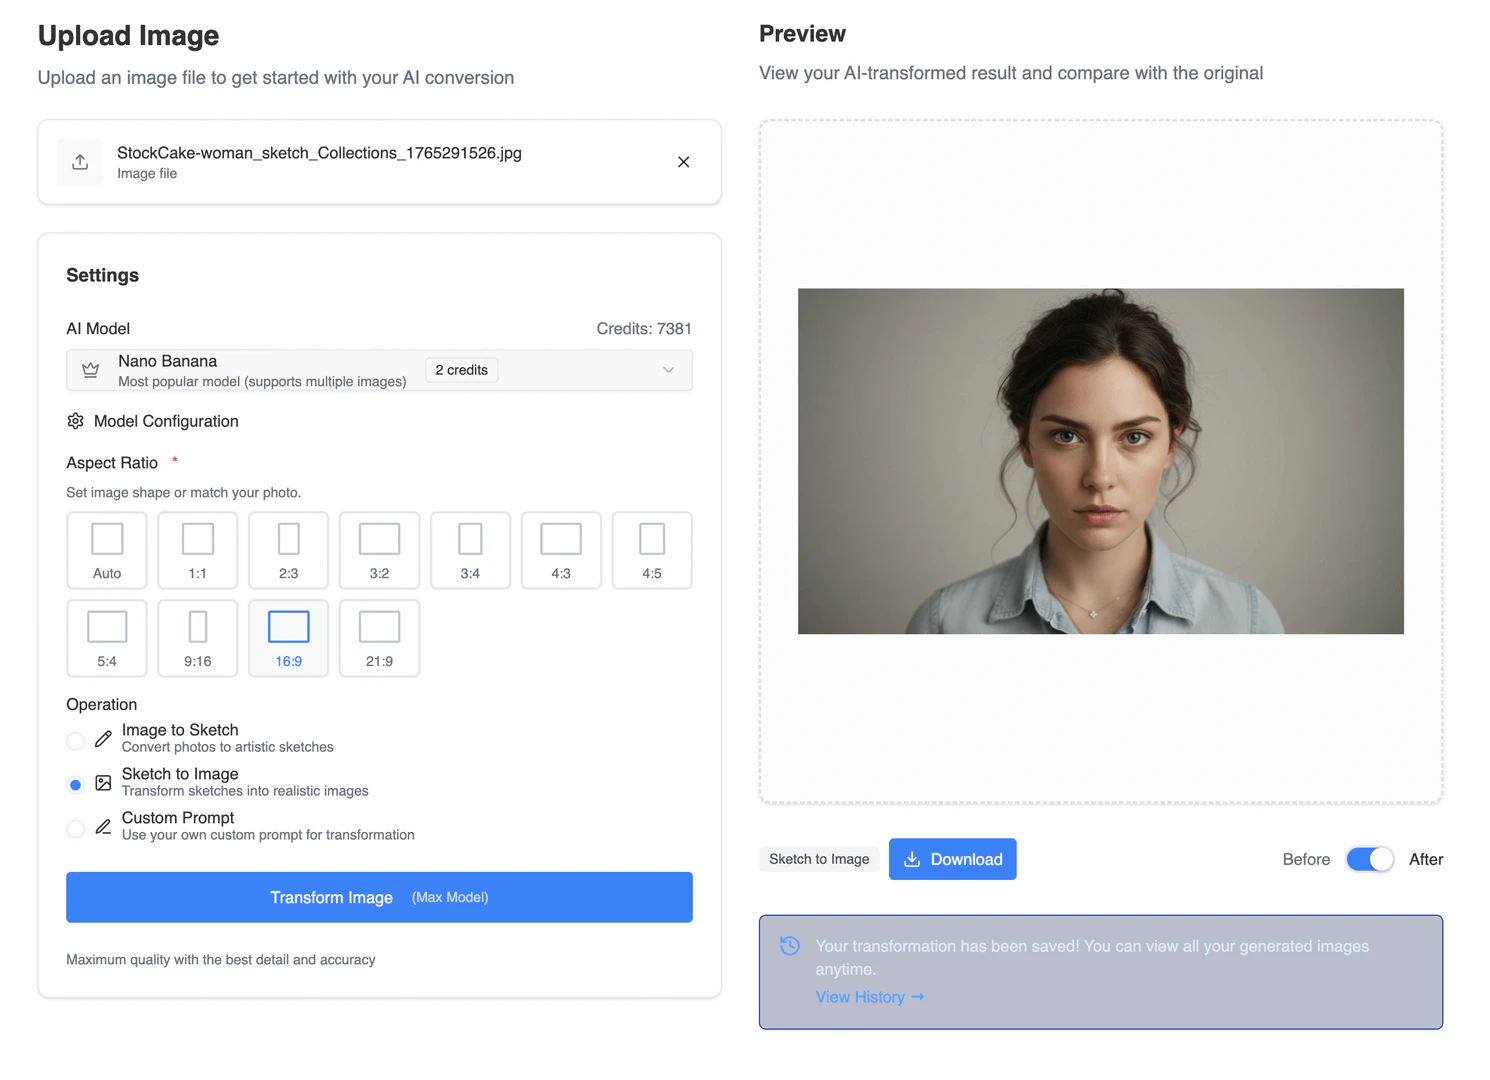The image size is (1490, 1080).
Task: Click the pencil icon for Image to Sketch
Action: click(x=102, y=737)
